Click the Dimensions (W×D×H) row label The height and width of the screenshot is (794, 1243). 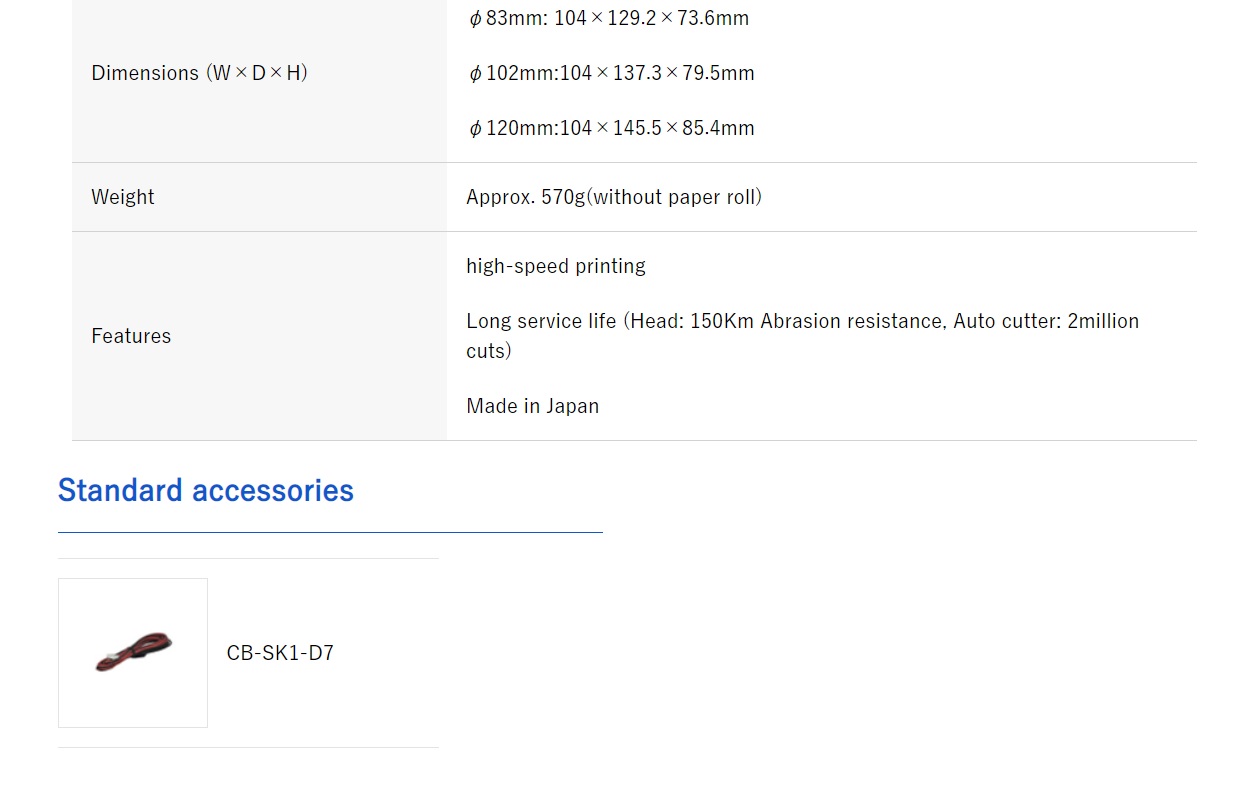click(199, 73)
